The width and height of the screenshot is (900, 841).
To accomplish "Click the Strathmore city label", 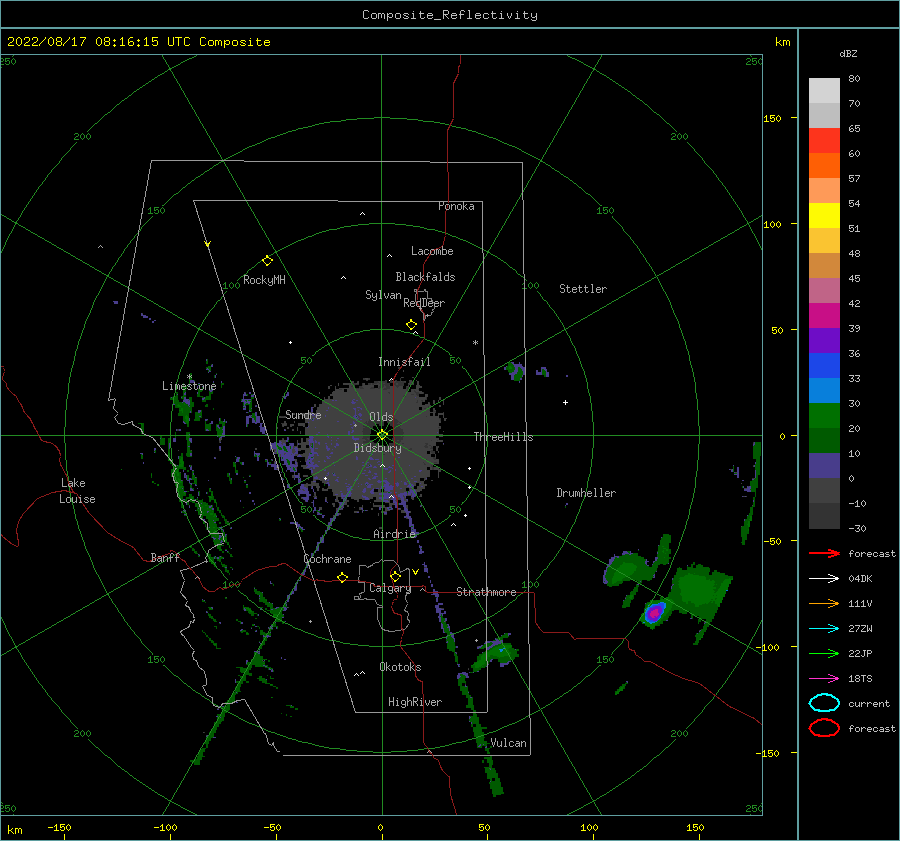I will 486,592.
